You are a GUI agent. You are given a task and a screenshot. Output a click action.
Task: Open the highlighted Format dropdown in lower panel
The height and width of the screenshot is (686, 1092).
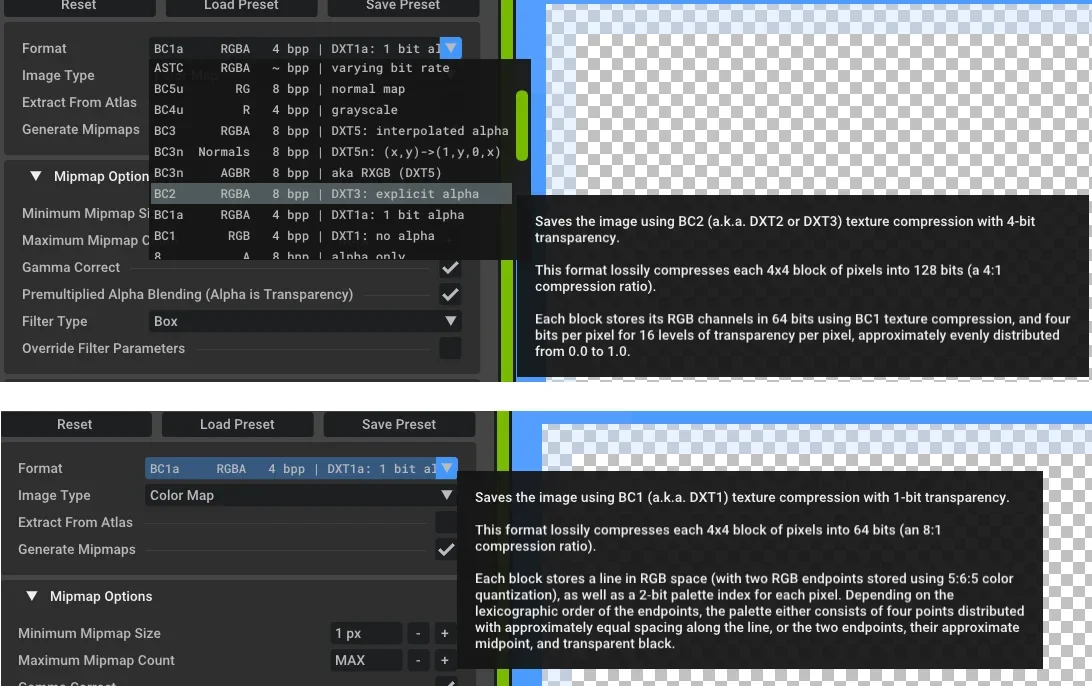tap(301, 469)
